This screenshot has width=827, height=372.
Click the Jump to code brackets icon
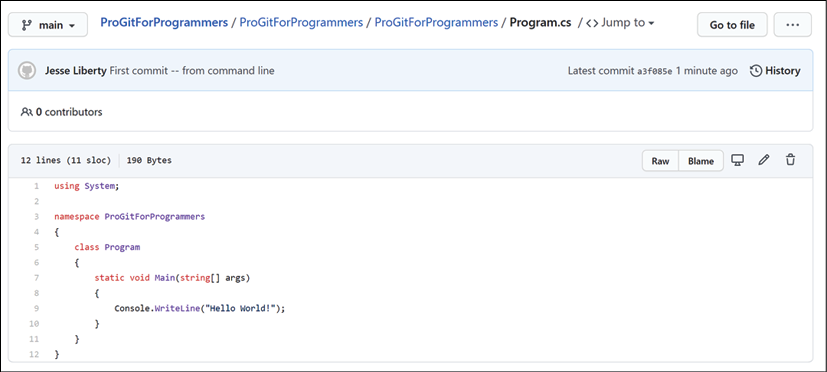tap(592, 23)
